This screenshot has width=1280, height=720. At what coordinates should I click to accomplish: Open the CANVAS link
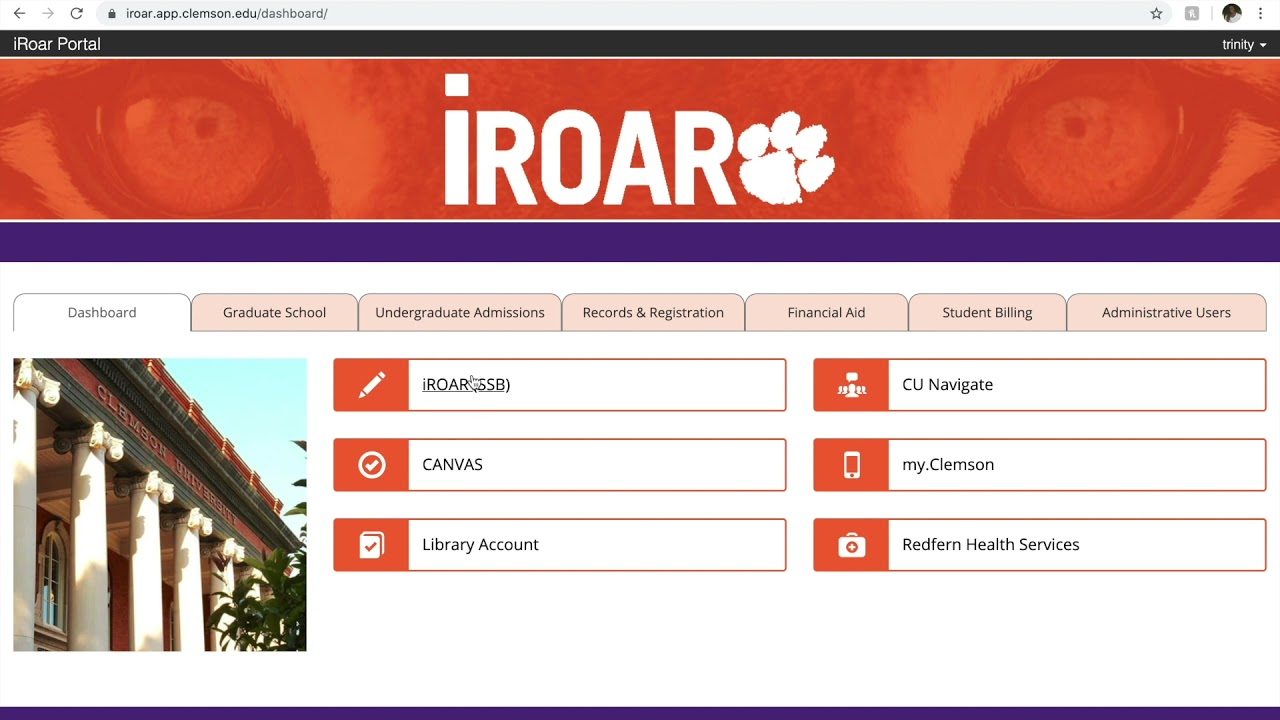click(x=452, y=465)
